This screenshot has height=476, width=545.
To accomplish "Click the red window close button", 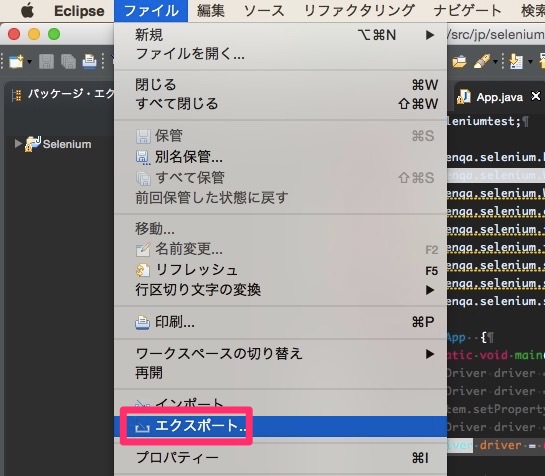I will (14, 34).
